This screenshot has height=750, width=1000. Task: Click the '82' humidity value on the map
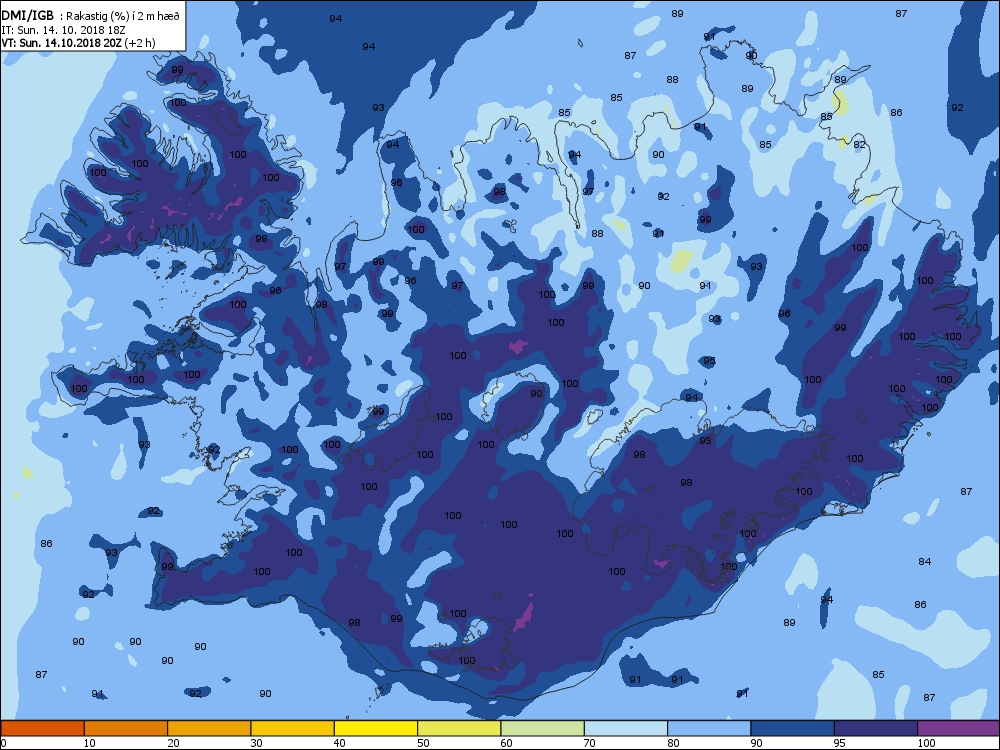(x=859, y=145)
